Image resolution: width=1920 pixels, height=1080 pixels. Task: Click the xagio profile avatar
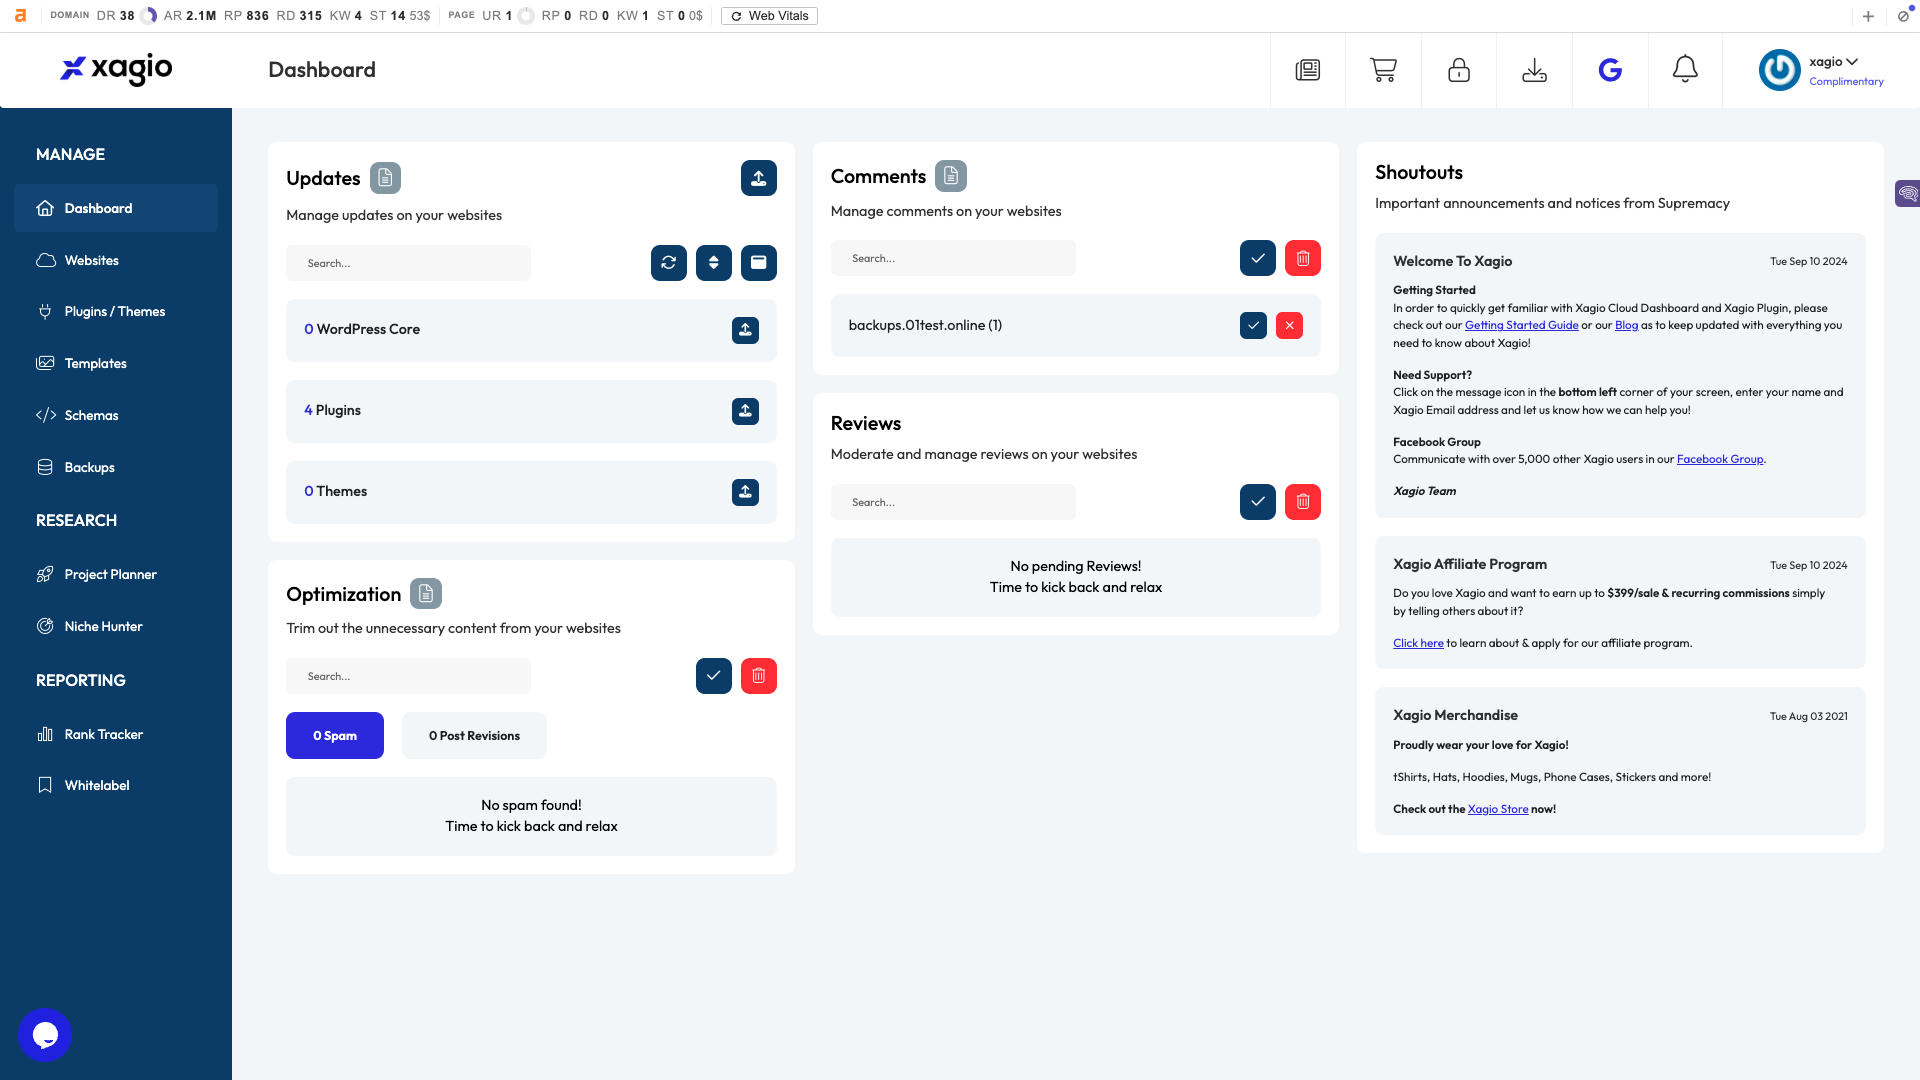(1779, 70)
